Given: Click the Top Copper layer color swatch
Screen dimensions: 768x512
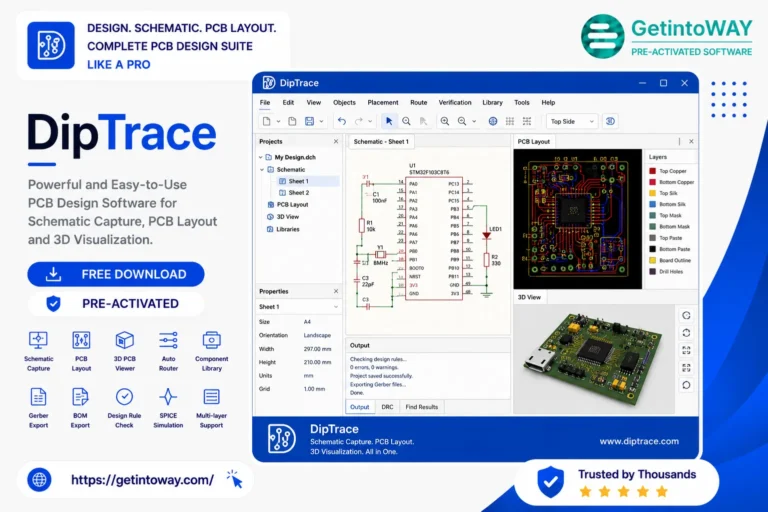Looking at the screenshot, I should pyautogui.click(x=652, y=171).
